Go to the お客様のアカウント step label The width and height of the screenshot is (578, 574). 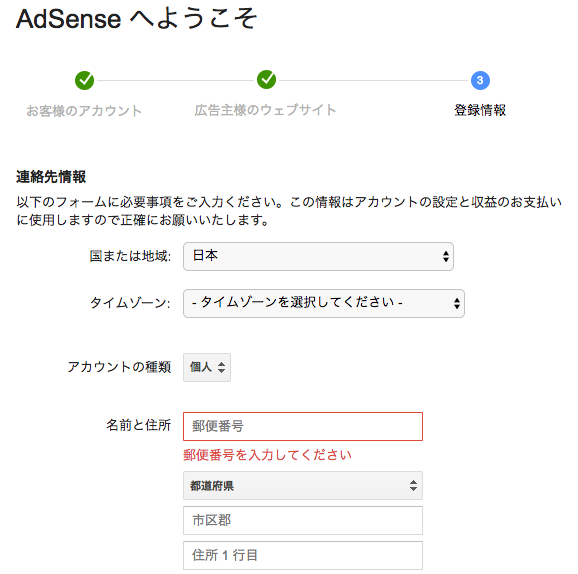[84, 111]
